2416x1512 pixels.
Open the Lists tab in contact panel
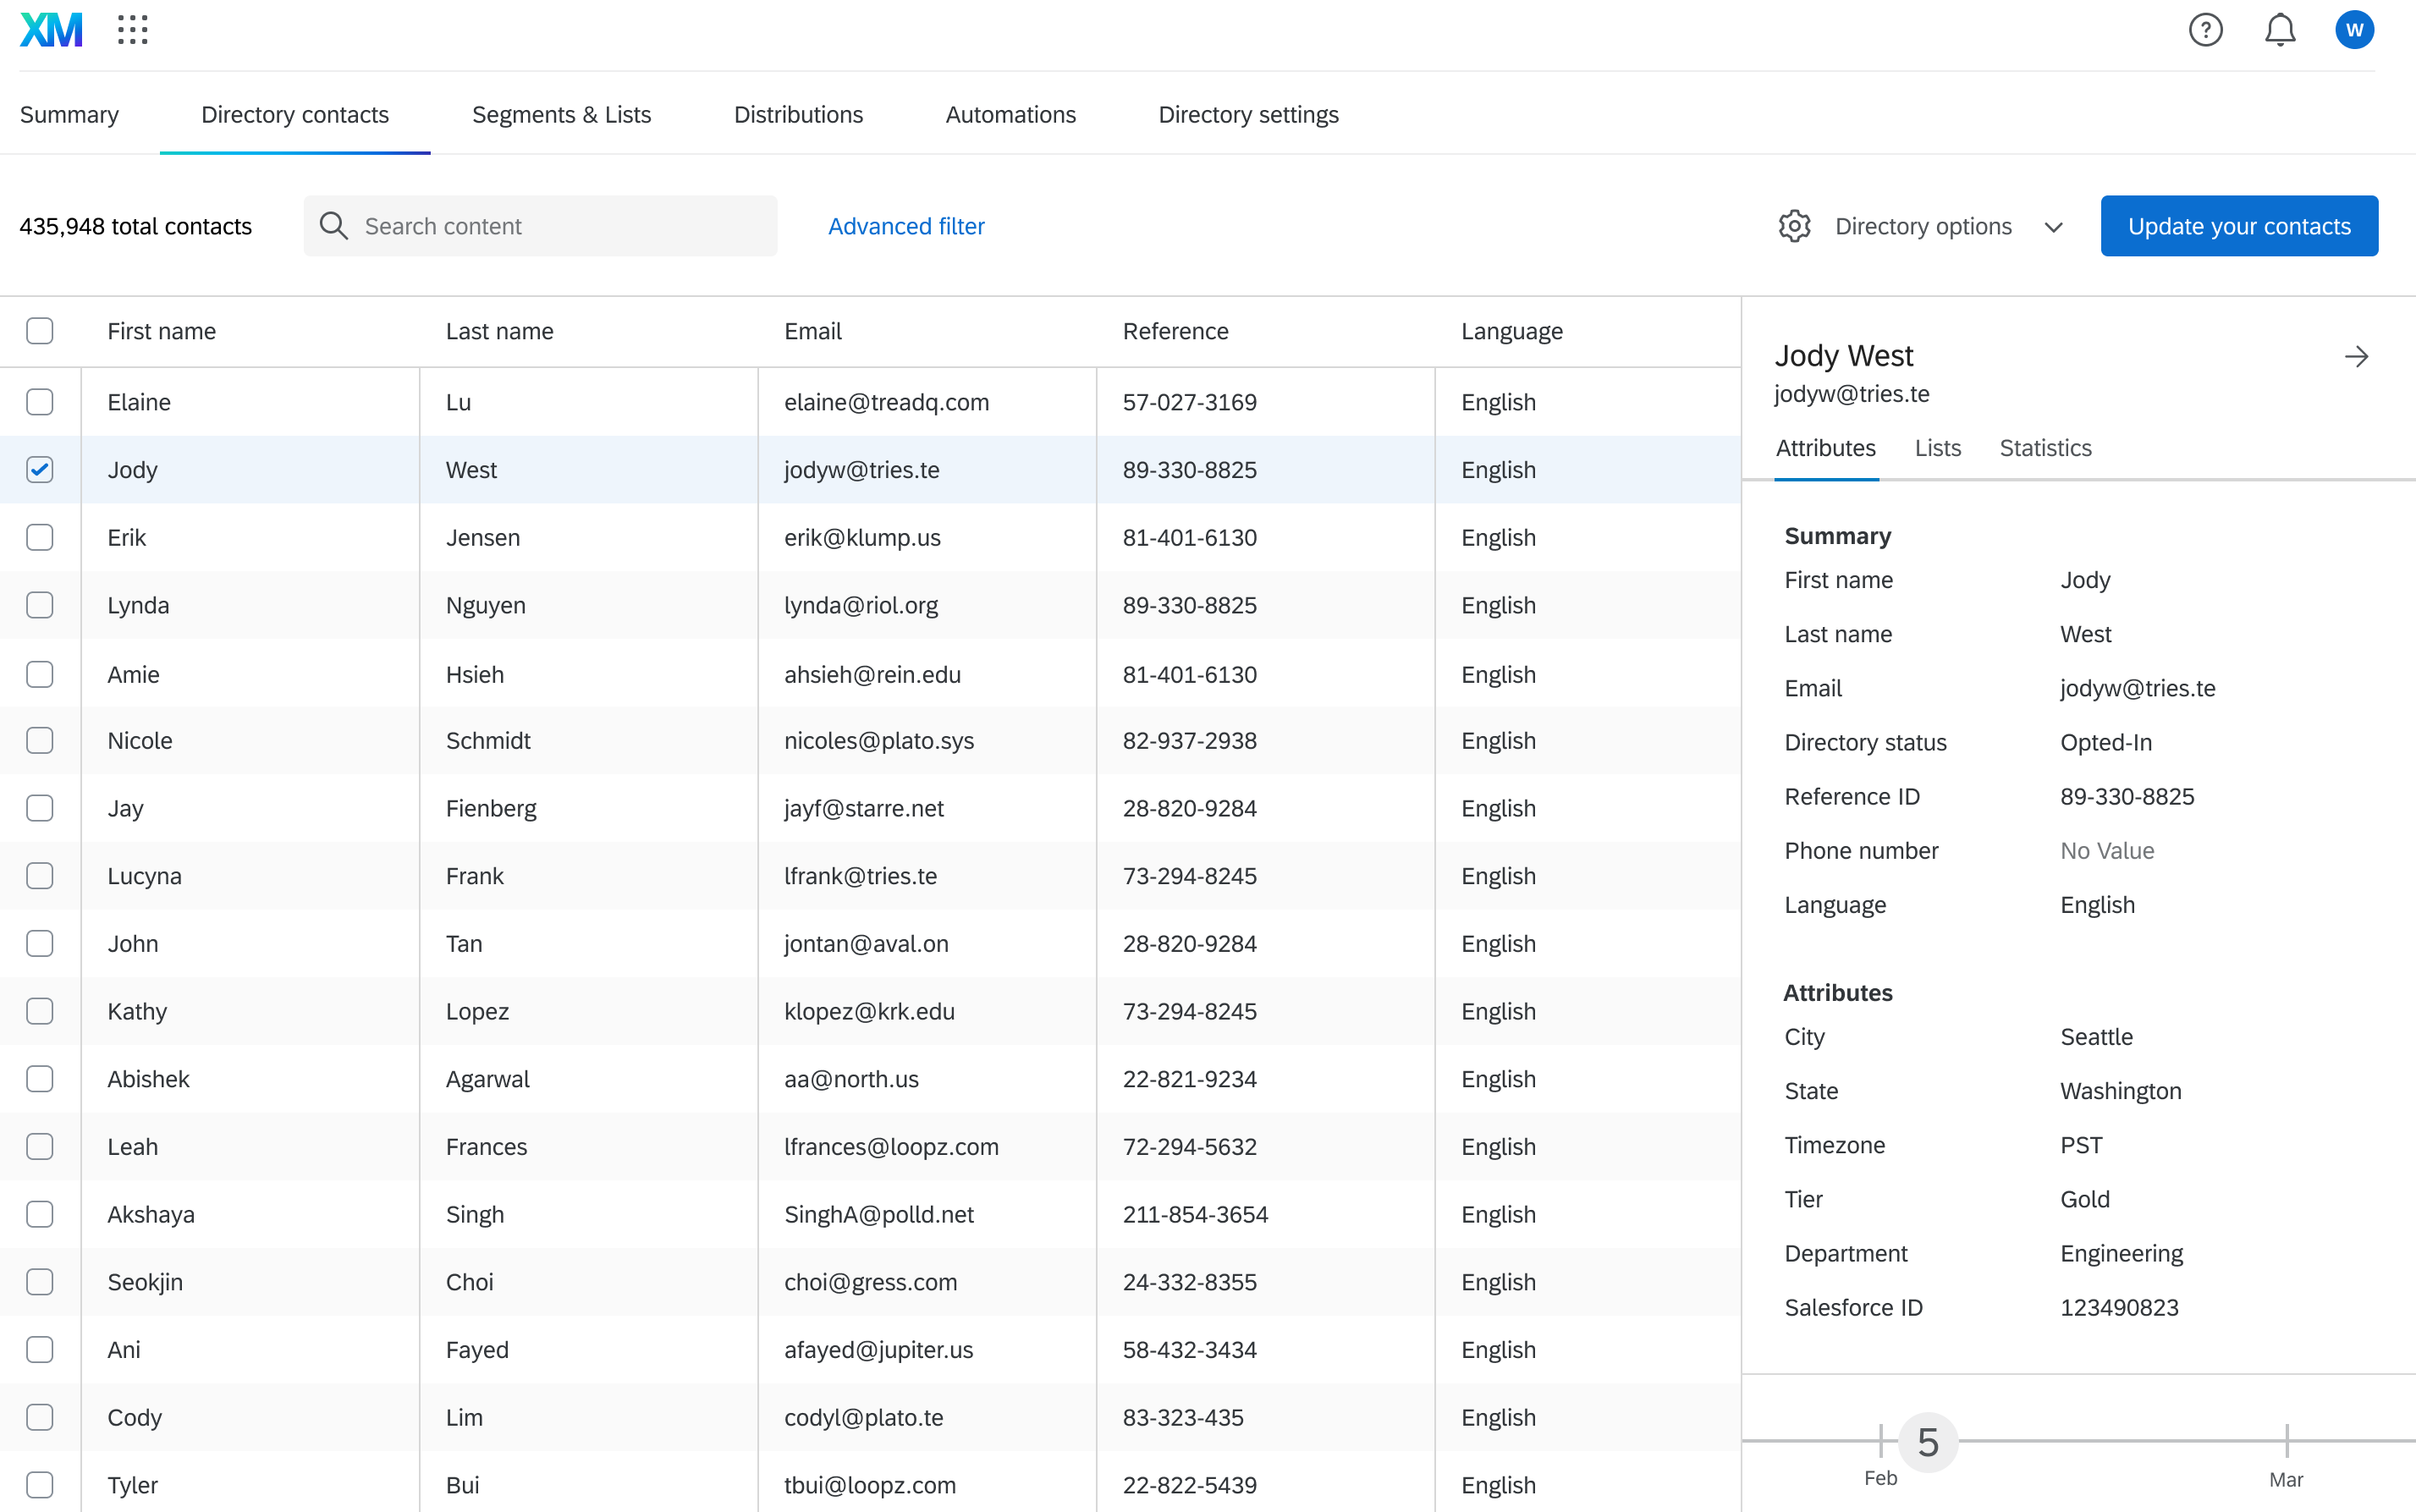1937,448
